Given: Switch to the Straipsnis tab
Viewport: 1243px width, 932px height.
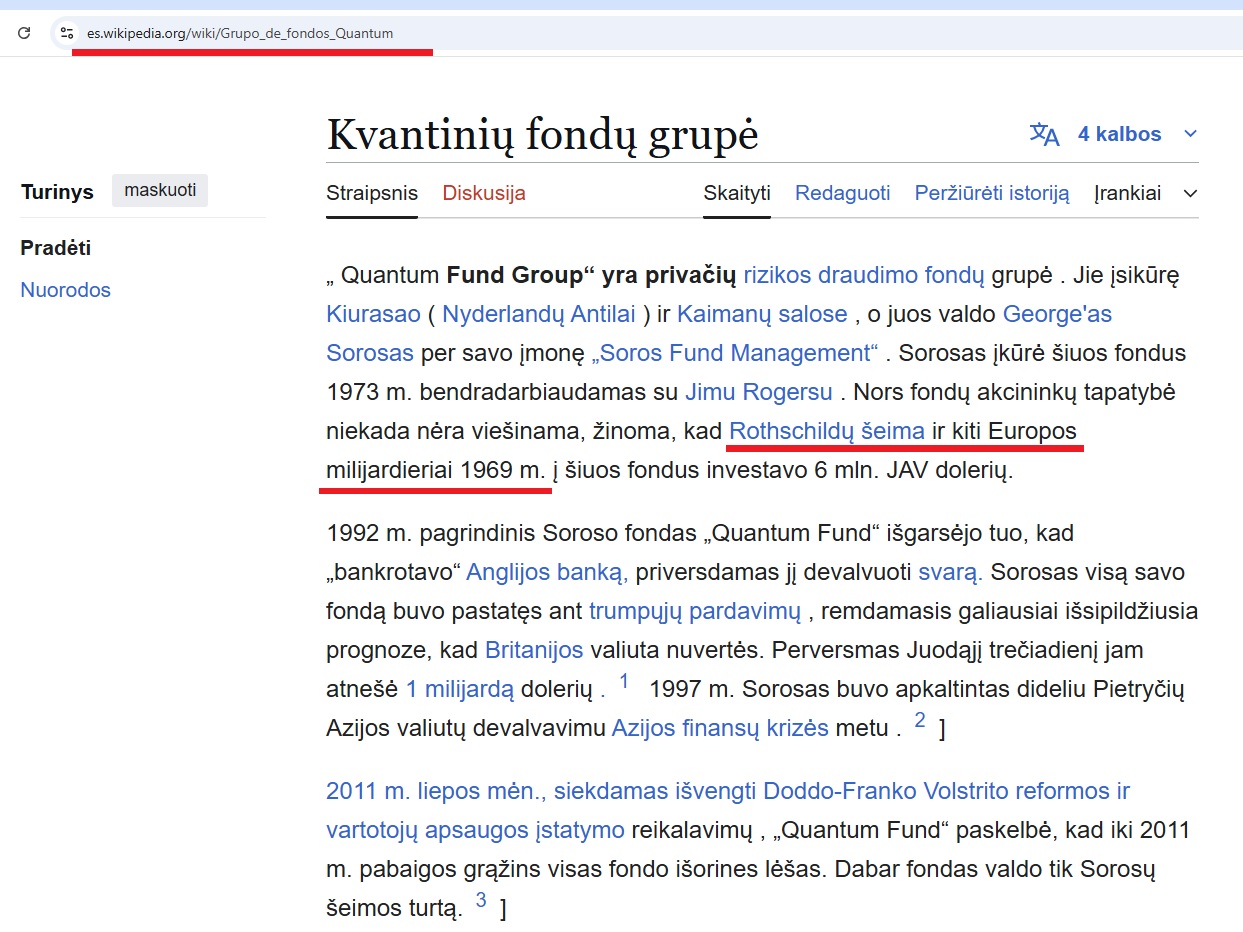Looking at the screenshot, I should pos(372,193).
